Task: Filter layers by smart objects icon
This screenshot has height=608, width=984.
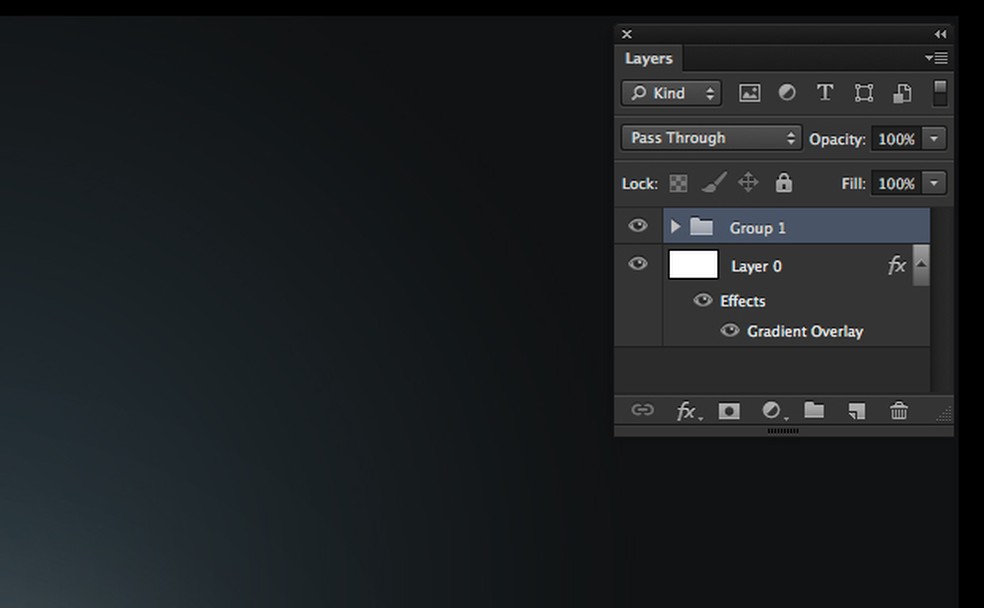Action: [902, 93]
